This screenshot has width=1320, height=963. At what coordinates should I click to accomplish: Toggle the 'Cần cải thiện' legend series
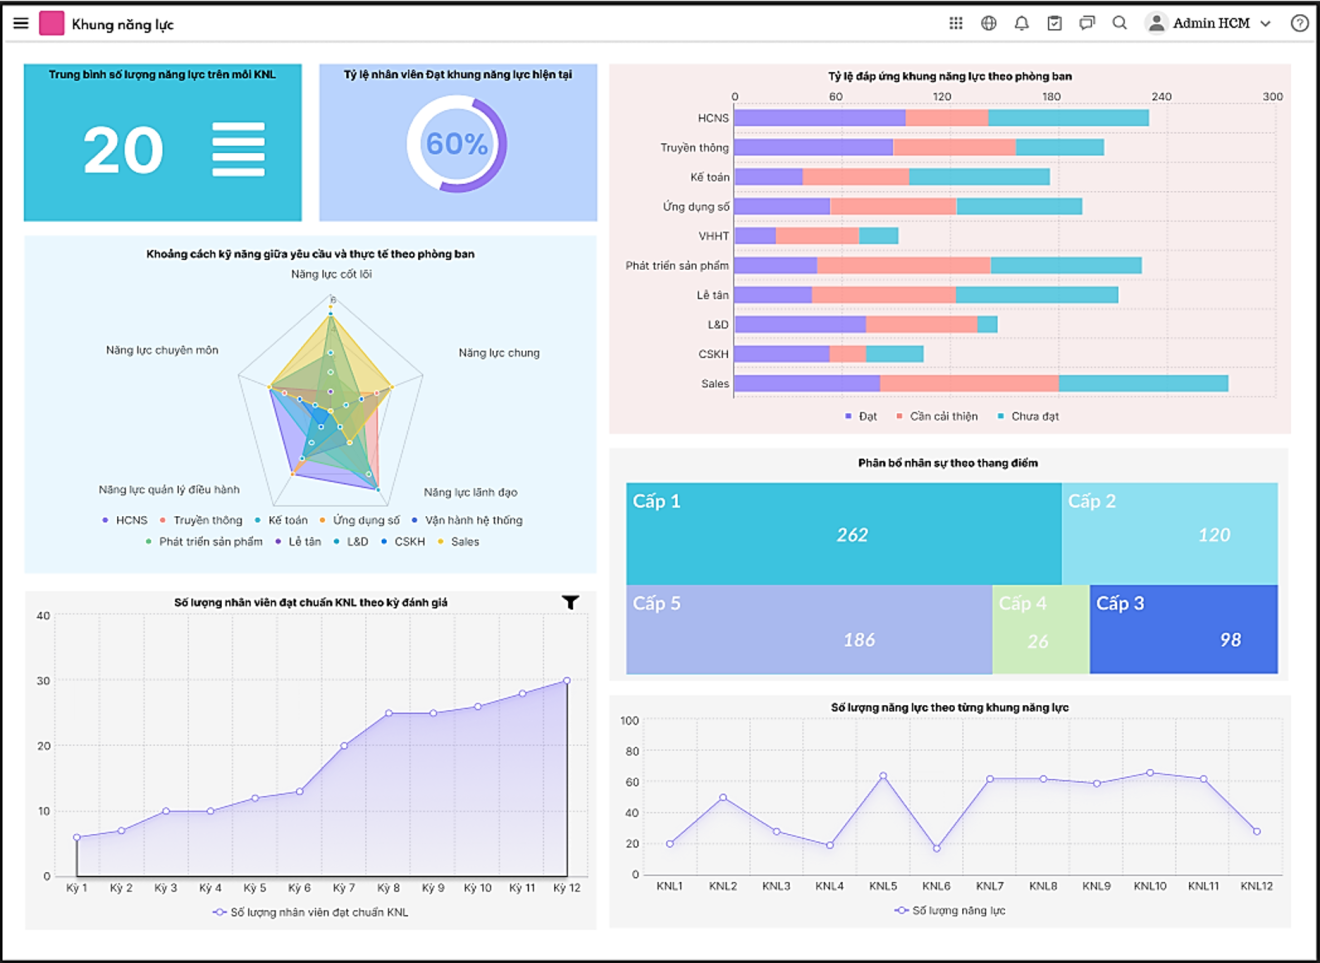(x=937, y=416)
